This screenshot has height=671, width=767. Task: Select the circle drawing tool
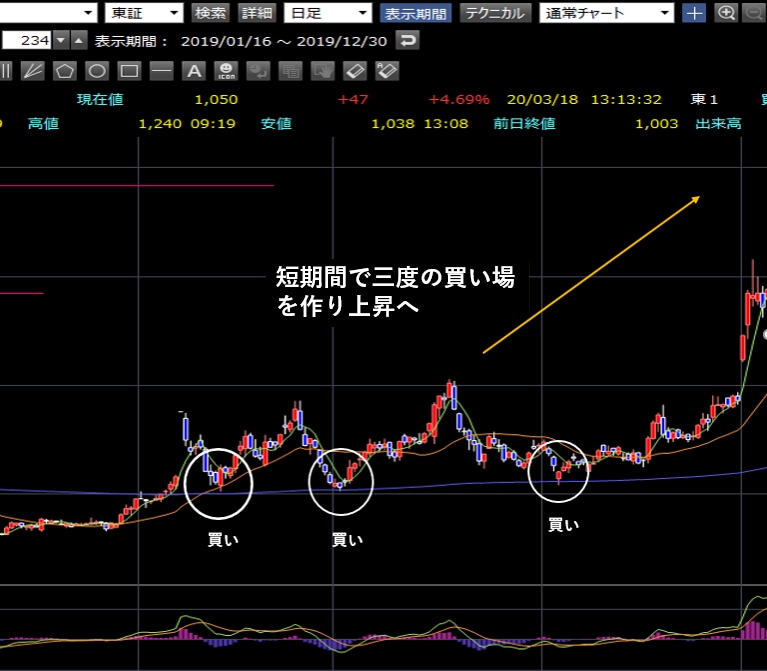(x=97, y=71)
